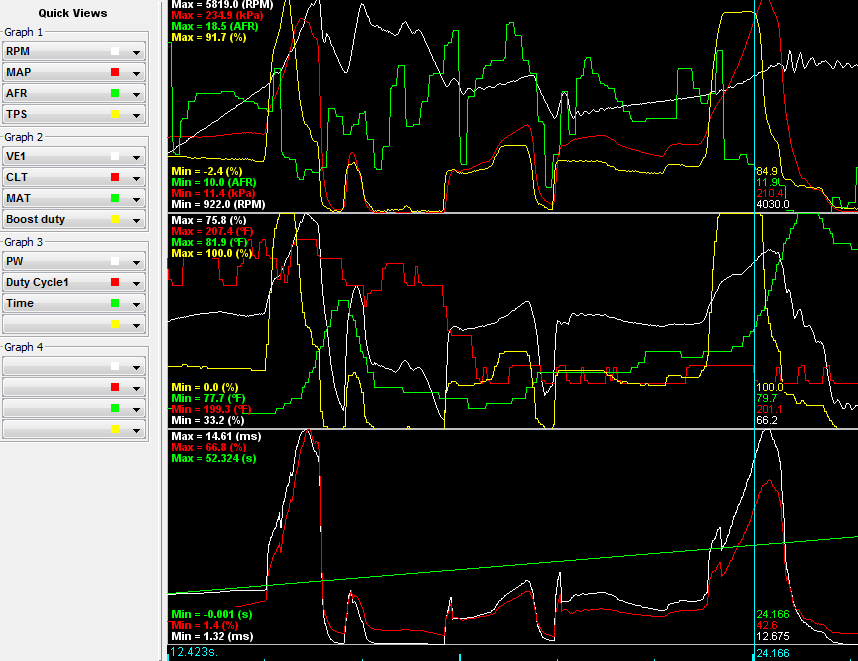
Task: Expand the Boost duty dropdown arrow
Action: 134,219
